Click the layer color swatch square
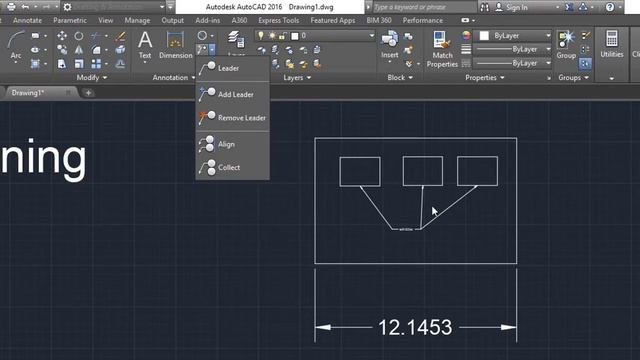Viewport: 640px width, 360px height. pos(295,36)
